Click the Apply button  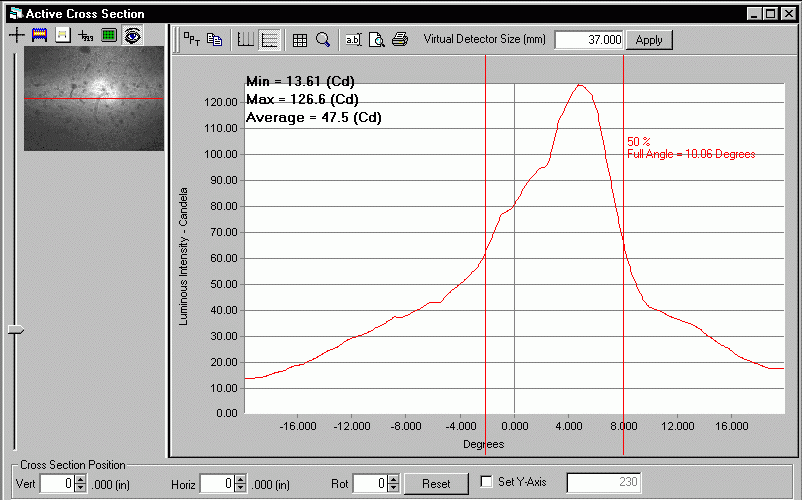[649, 40]
